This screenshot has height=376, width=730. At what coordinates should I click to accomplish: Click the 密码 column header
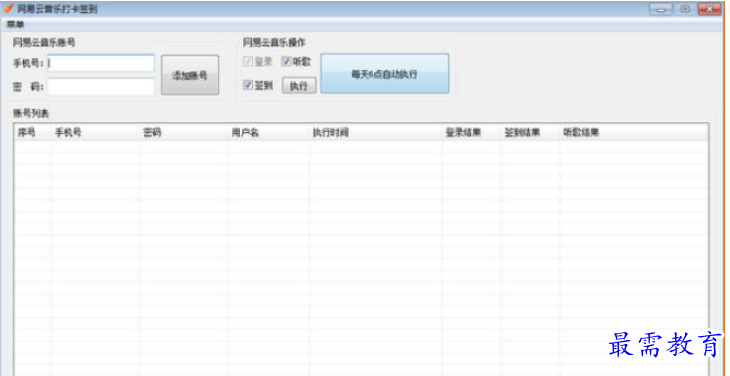[x=183, y=133]
